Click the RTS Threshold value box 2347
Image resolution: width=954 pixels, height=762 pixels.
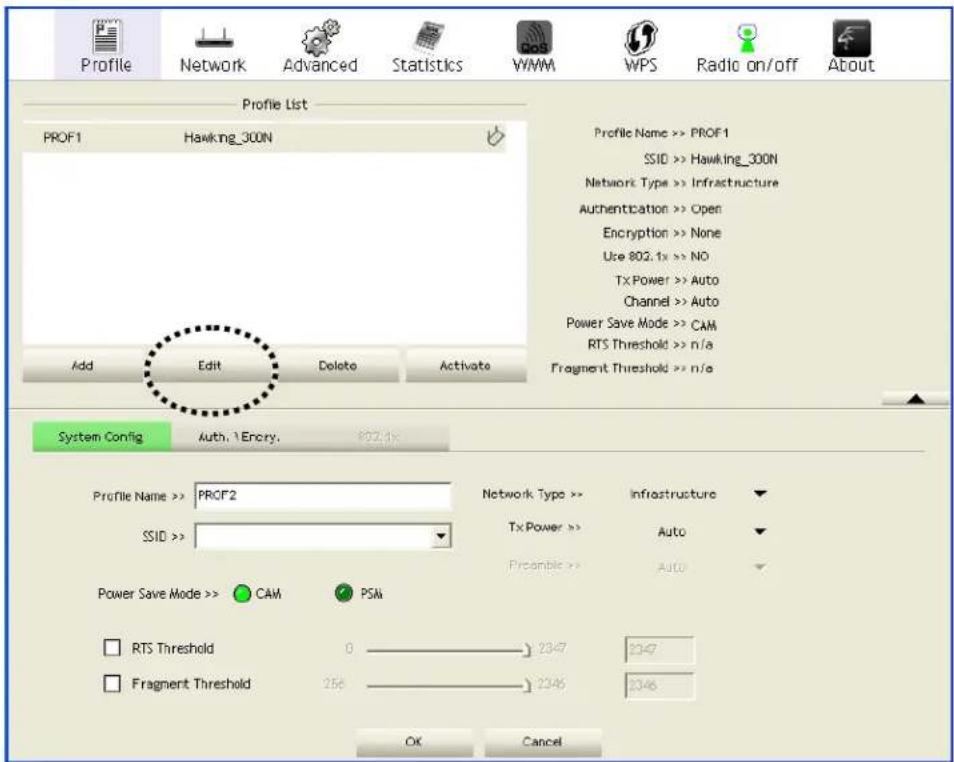pyautogui.click(x=659, y=650)
